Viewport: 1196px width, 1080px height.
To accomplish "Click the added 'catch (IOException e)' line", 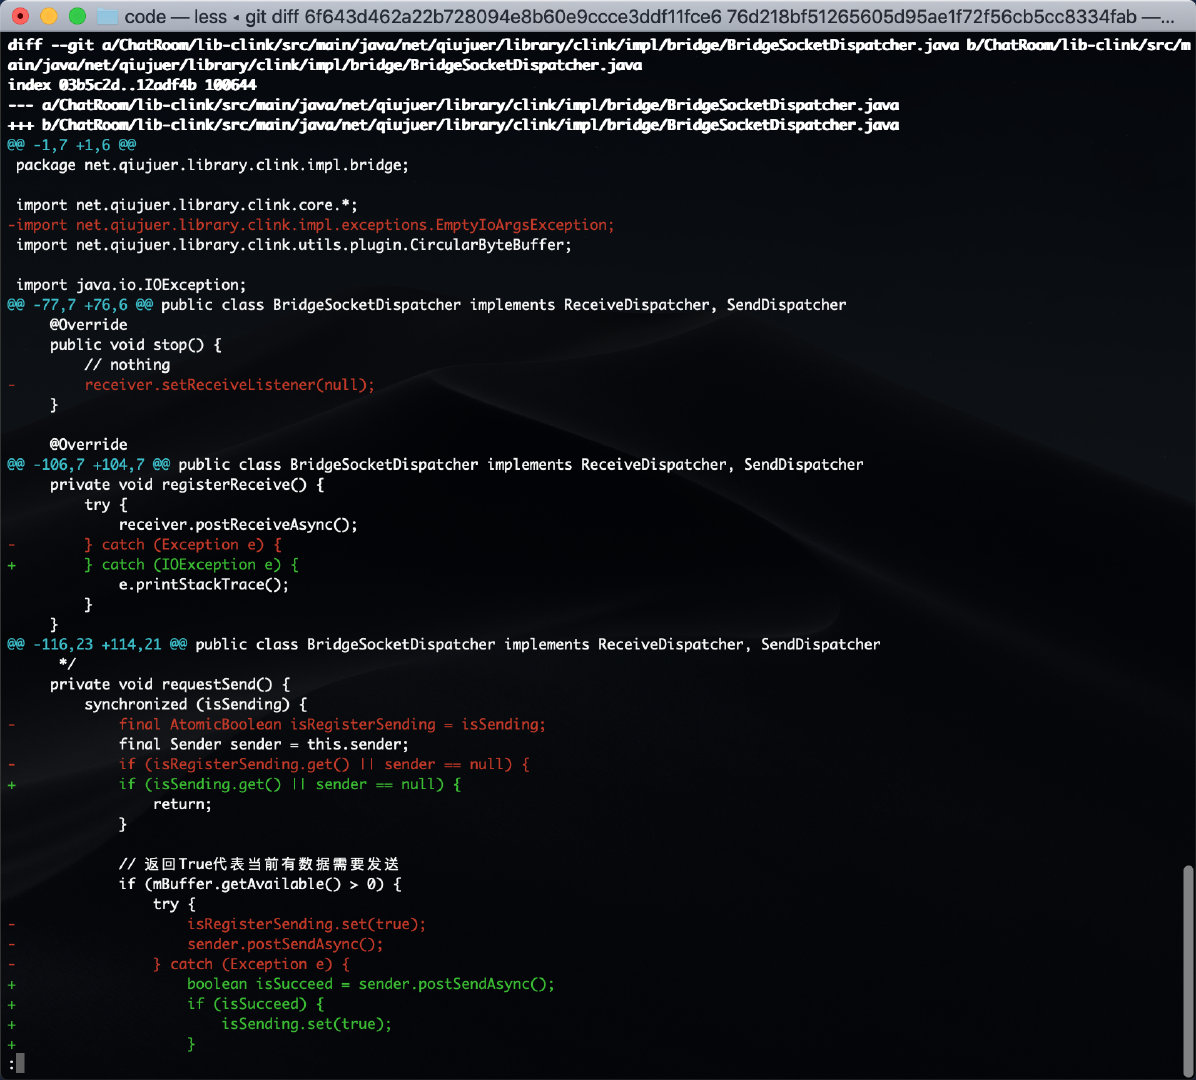I will (191, 564).
